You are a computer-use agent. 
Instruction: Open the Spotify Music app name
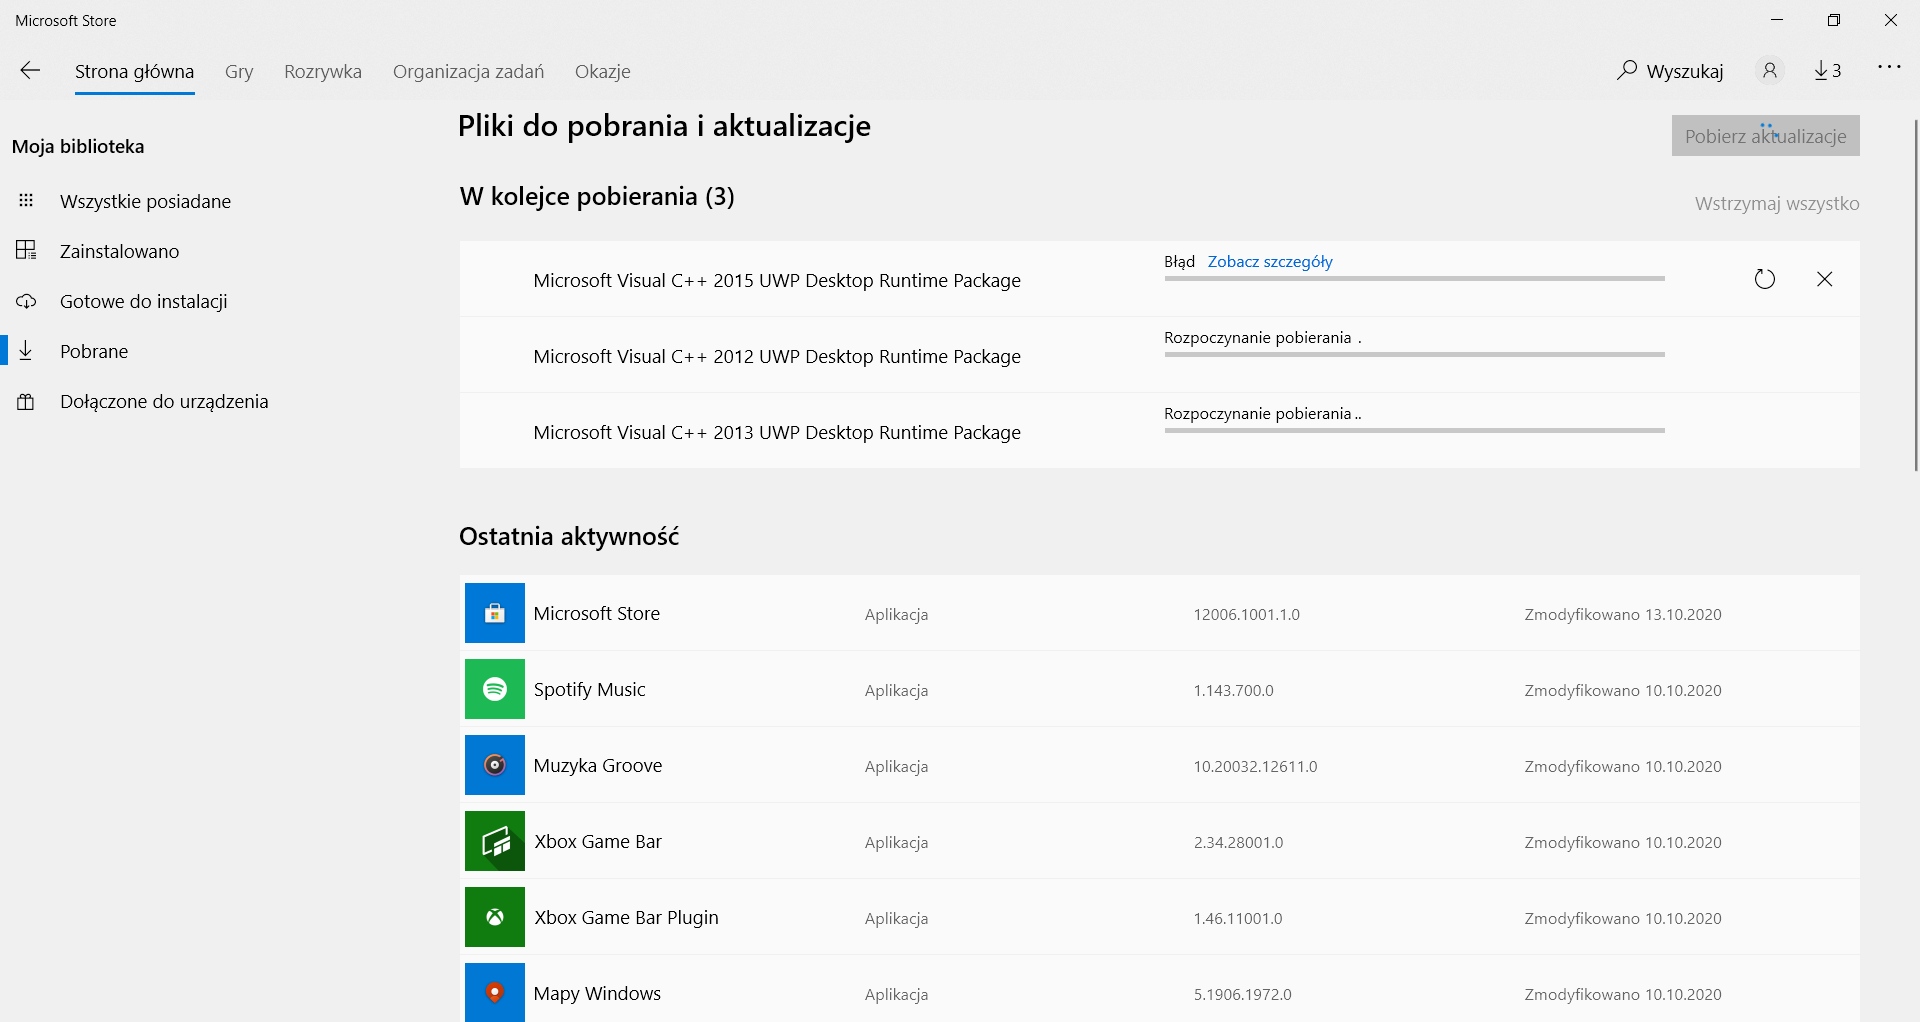point(590,689)
